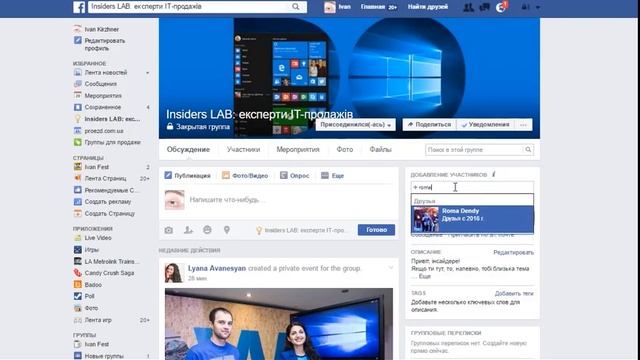The image size is (640, 360).
Task: Click Поделиться button on cover
Action: tap(429, 125)
